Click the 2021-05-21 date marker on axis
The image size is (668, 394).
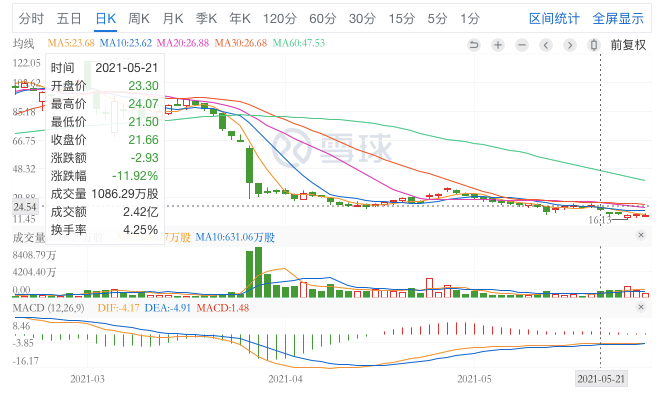click(601, 379)
